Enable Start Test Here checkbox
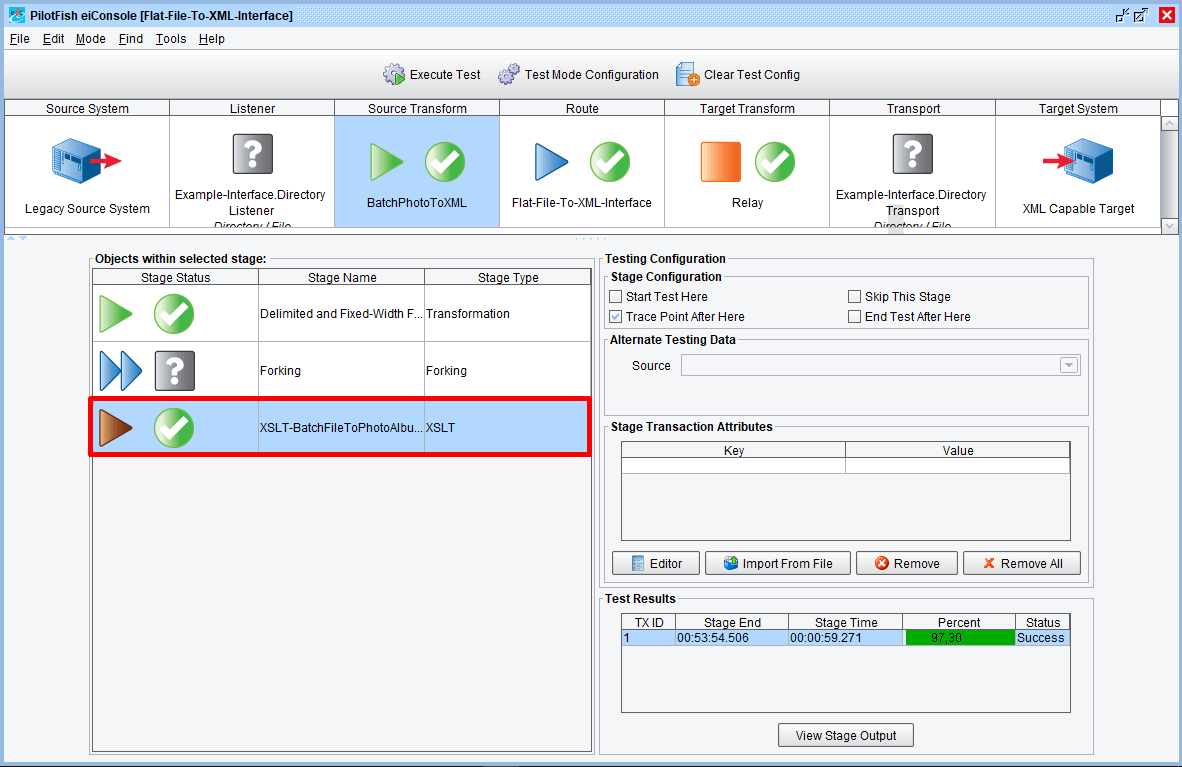1182x767 pixels. pyautogui.click(x=616, y=296)
